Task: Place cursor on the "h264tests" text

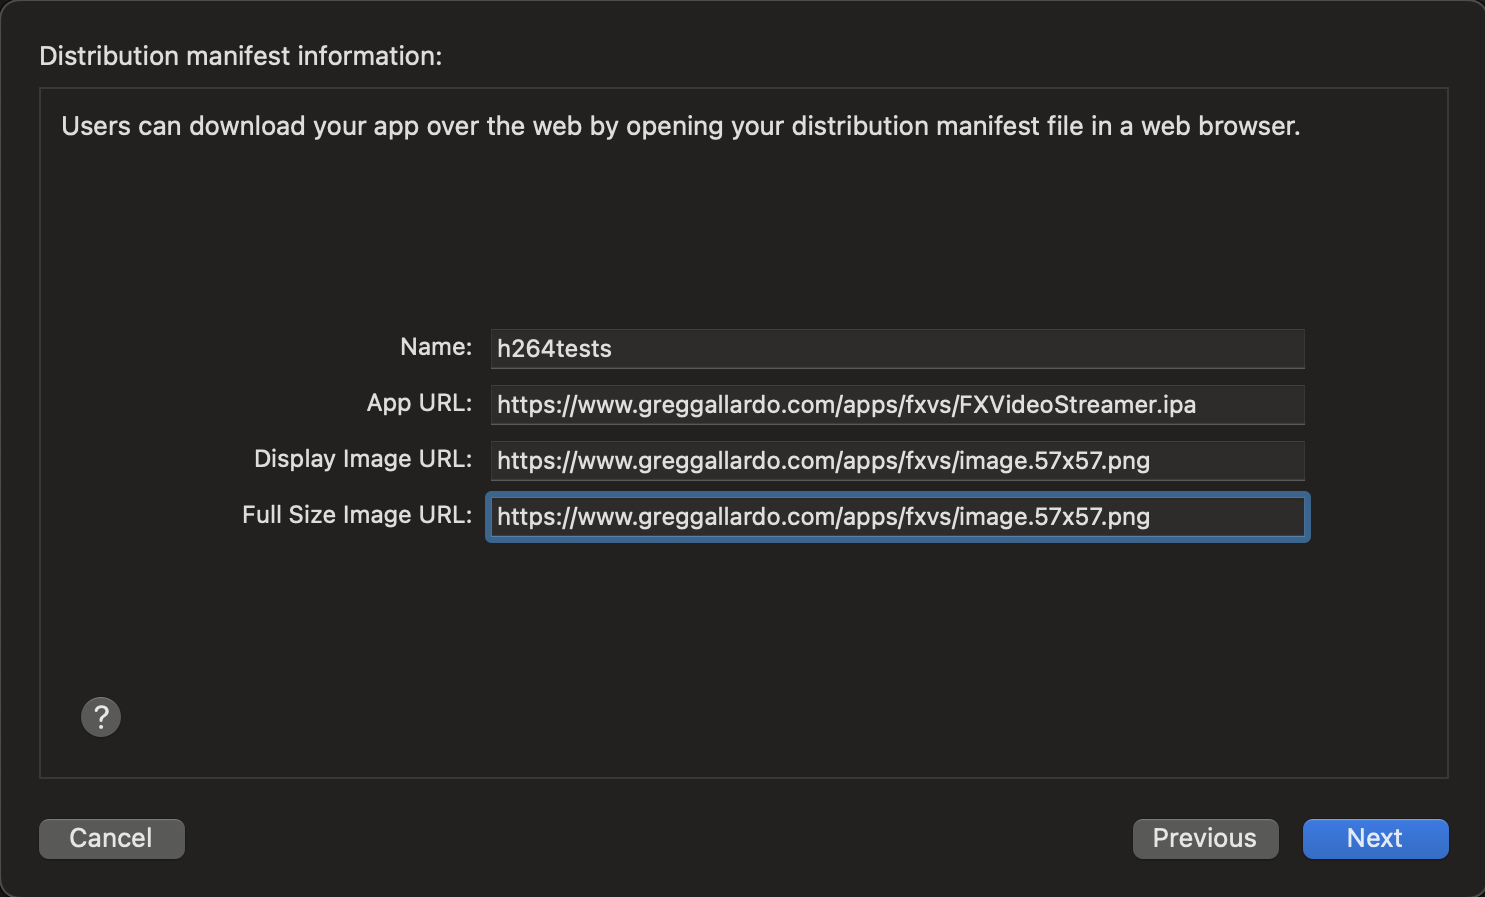Action: [x=554, y=349]
